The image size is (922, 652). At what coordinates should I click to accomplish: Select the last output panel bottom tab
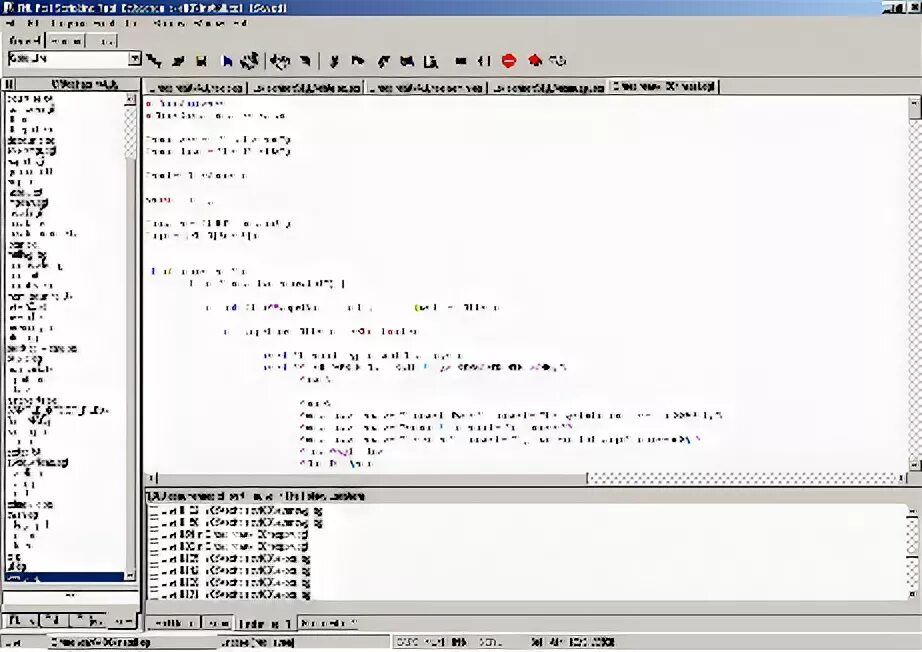327,623
